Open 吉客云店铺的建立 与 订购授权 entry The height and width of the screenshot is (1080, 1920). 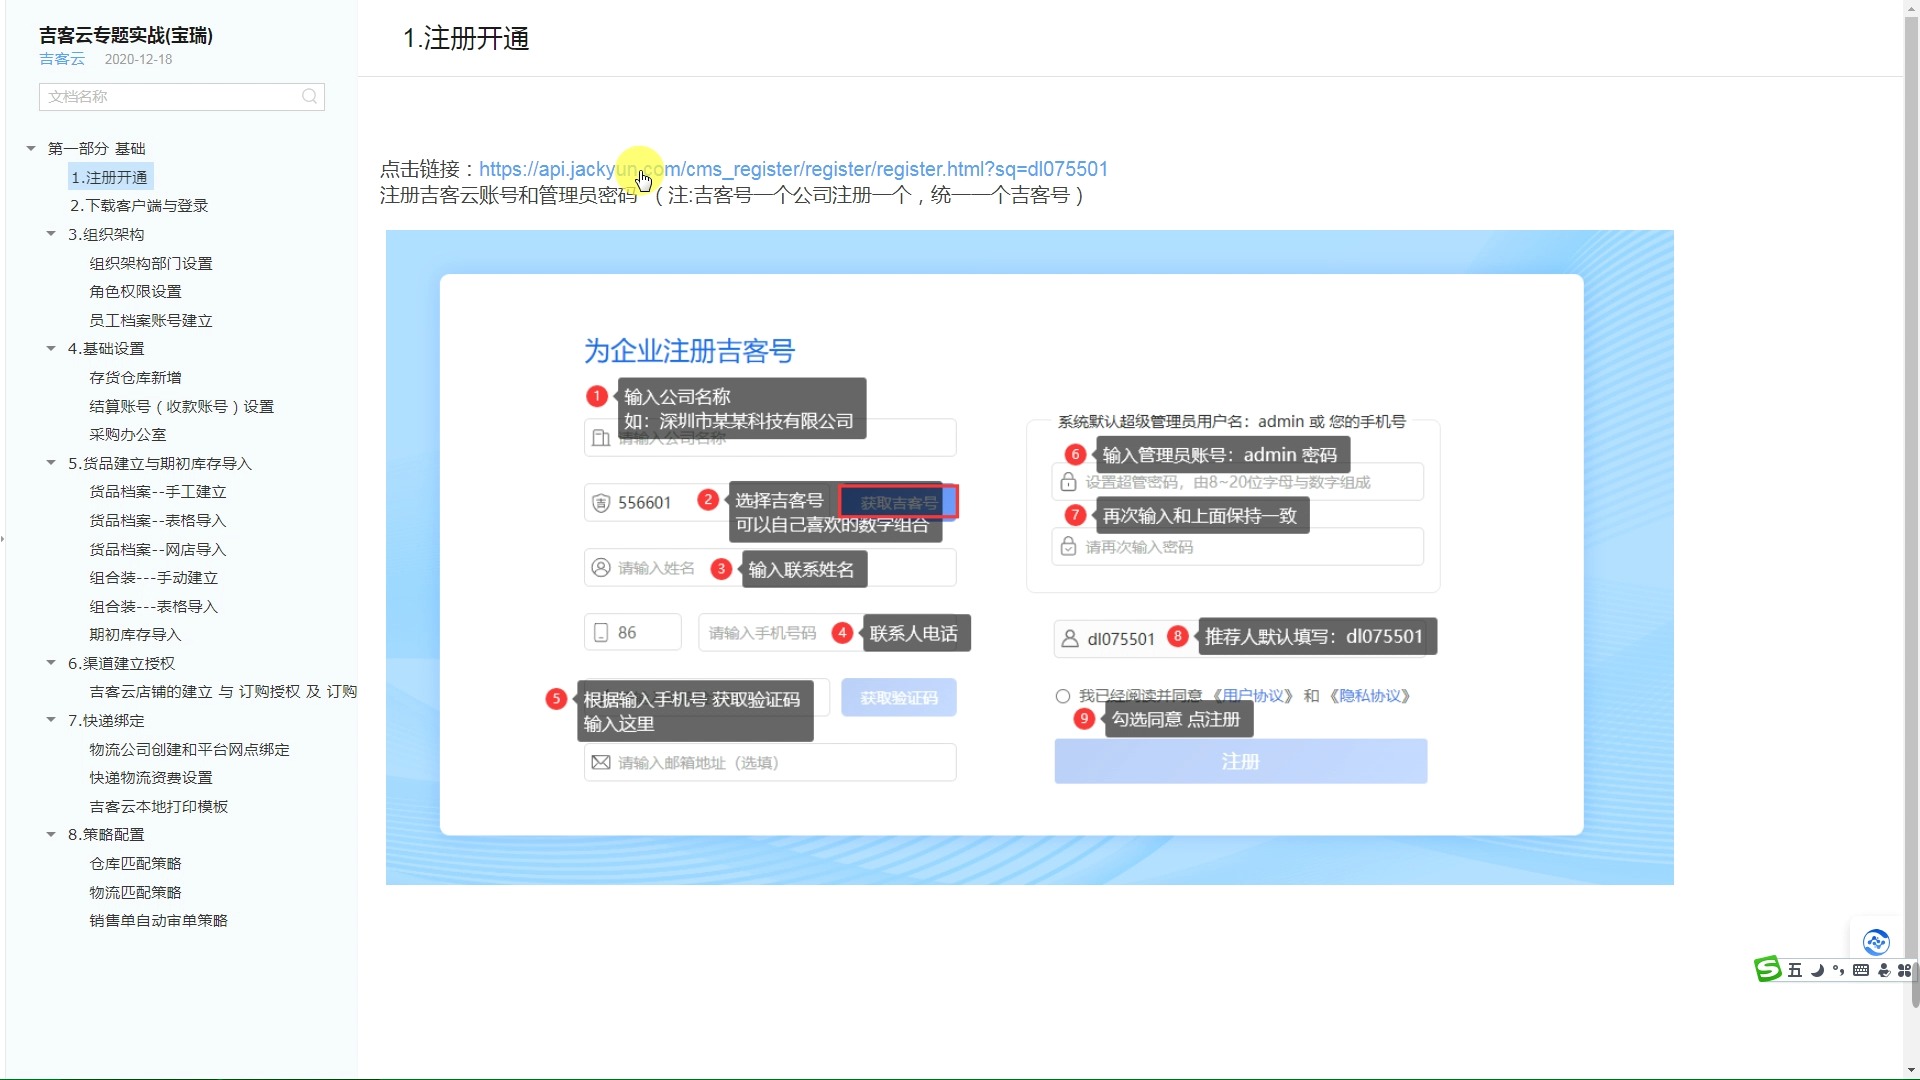[223, 691]
